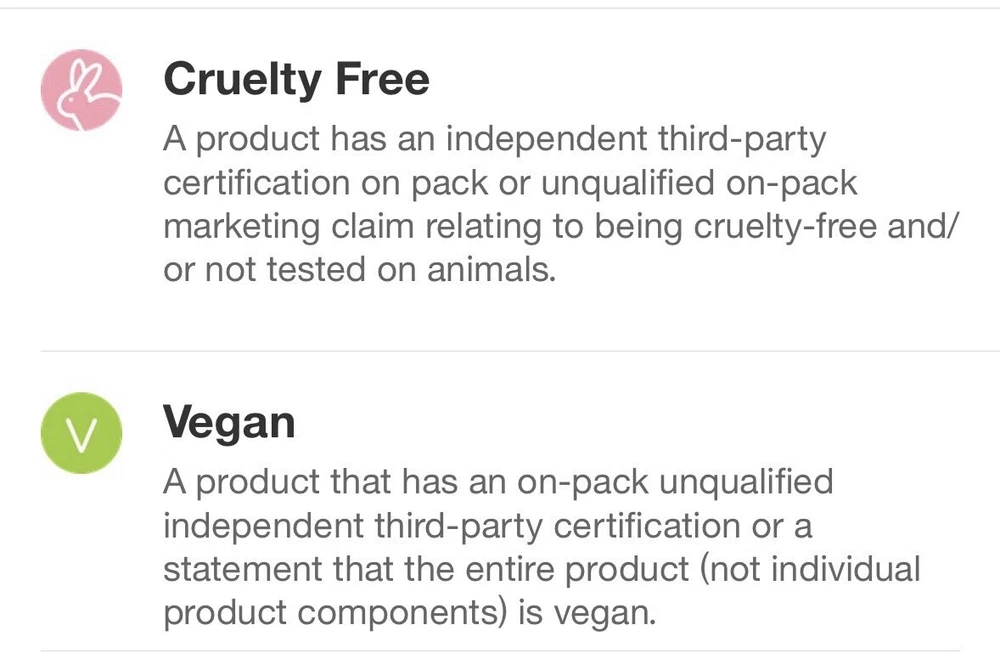Select the Vegan heading
Image resolution: width=1000 pixels, height=670 pixels.
point(229,423)
